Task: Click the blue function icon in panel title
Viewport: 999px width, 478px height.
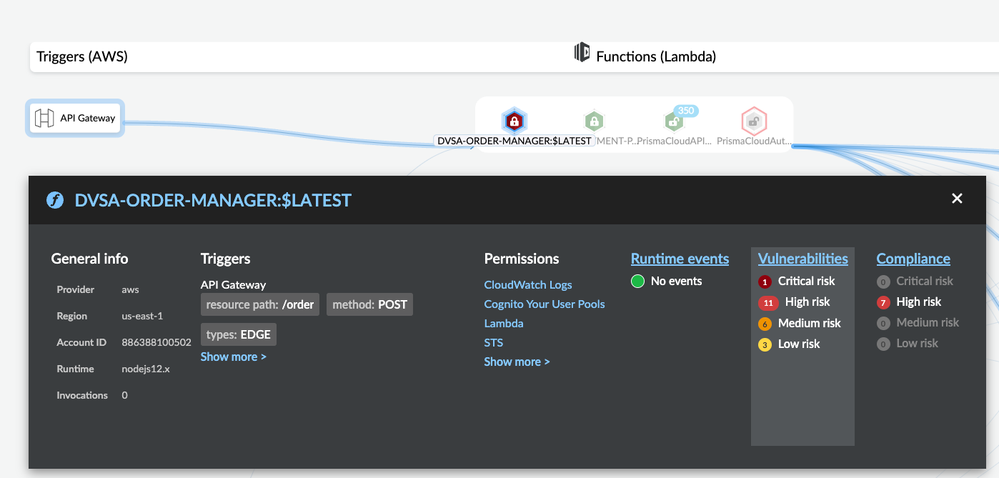Action: pyautogui.click(x=56, y=200)
